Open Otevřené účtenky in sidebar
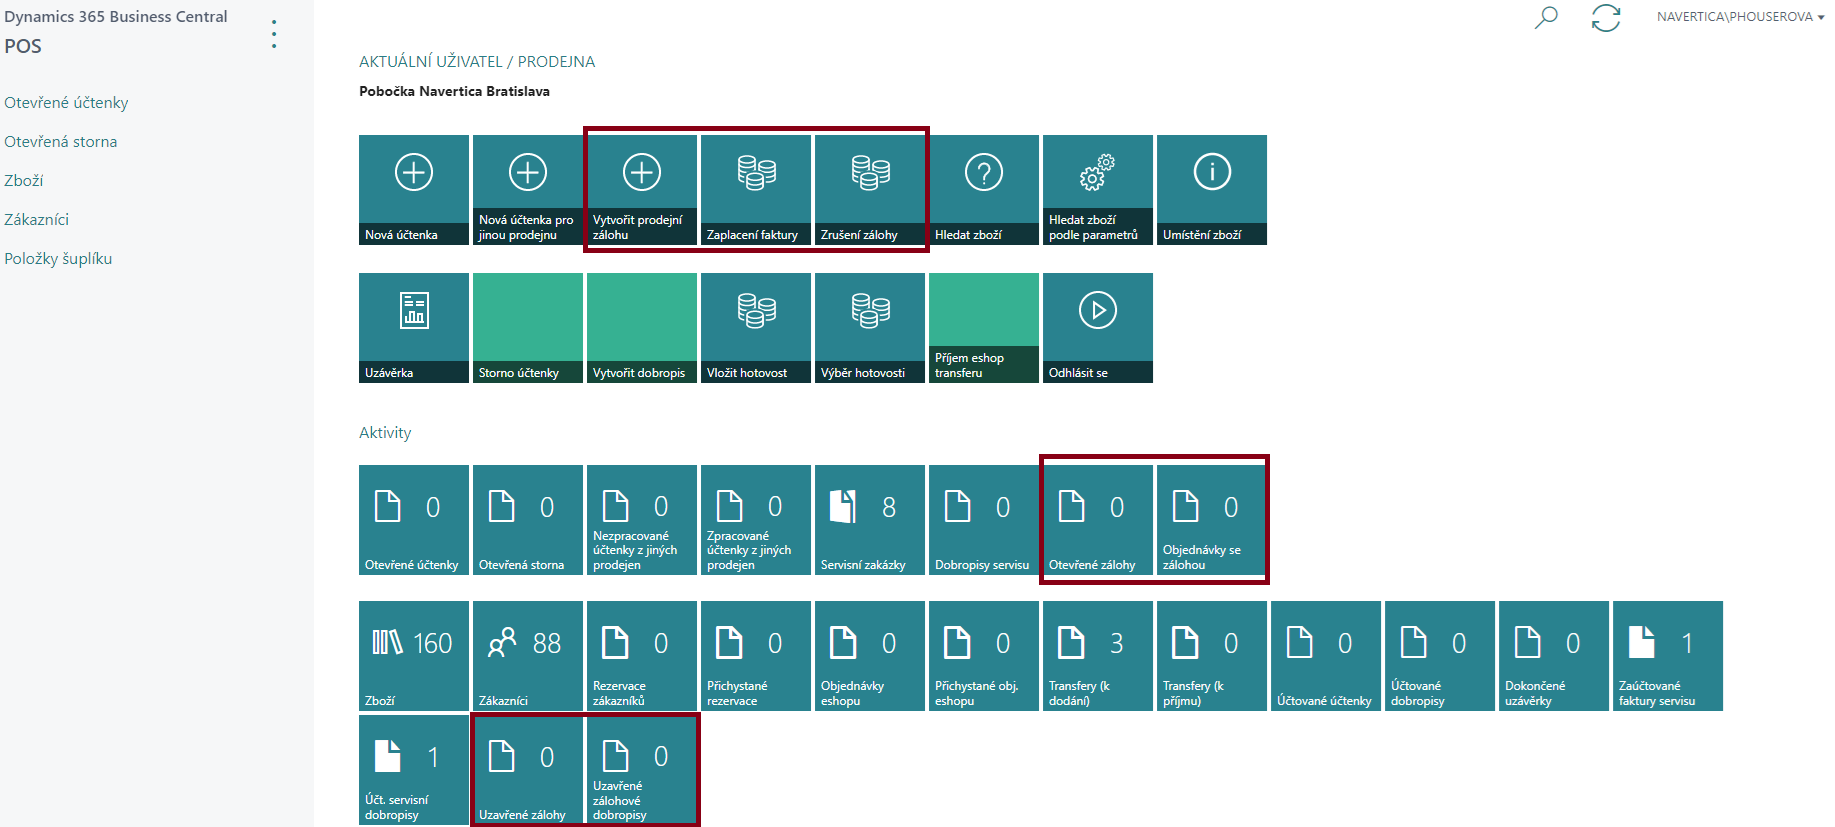 point(66,102)
